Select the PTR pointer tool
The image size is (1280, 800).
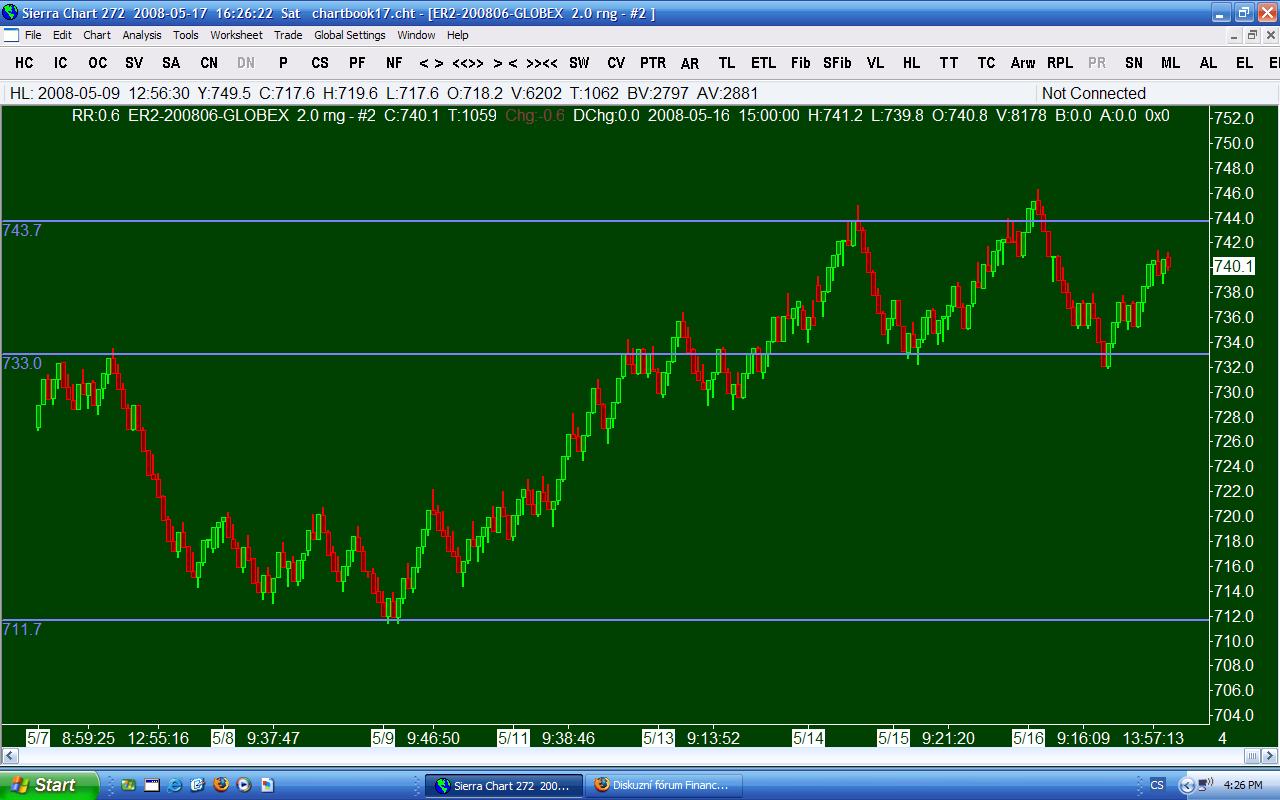[653, 63]
